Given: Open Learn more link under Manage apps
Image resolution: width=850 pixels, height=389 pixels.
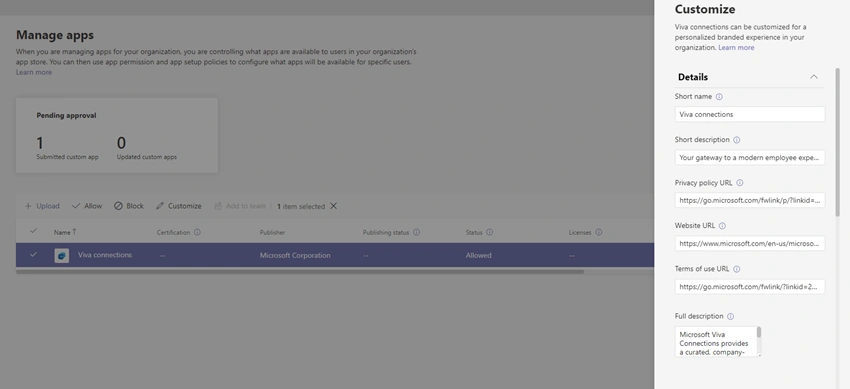Looking at the screenshot, I should point(34,73).
